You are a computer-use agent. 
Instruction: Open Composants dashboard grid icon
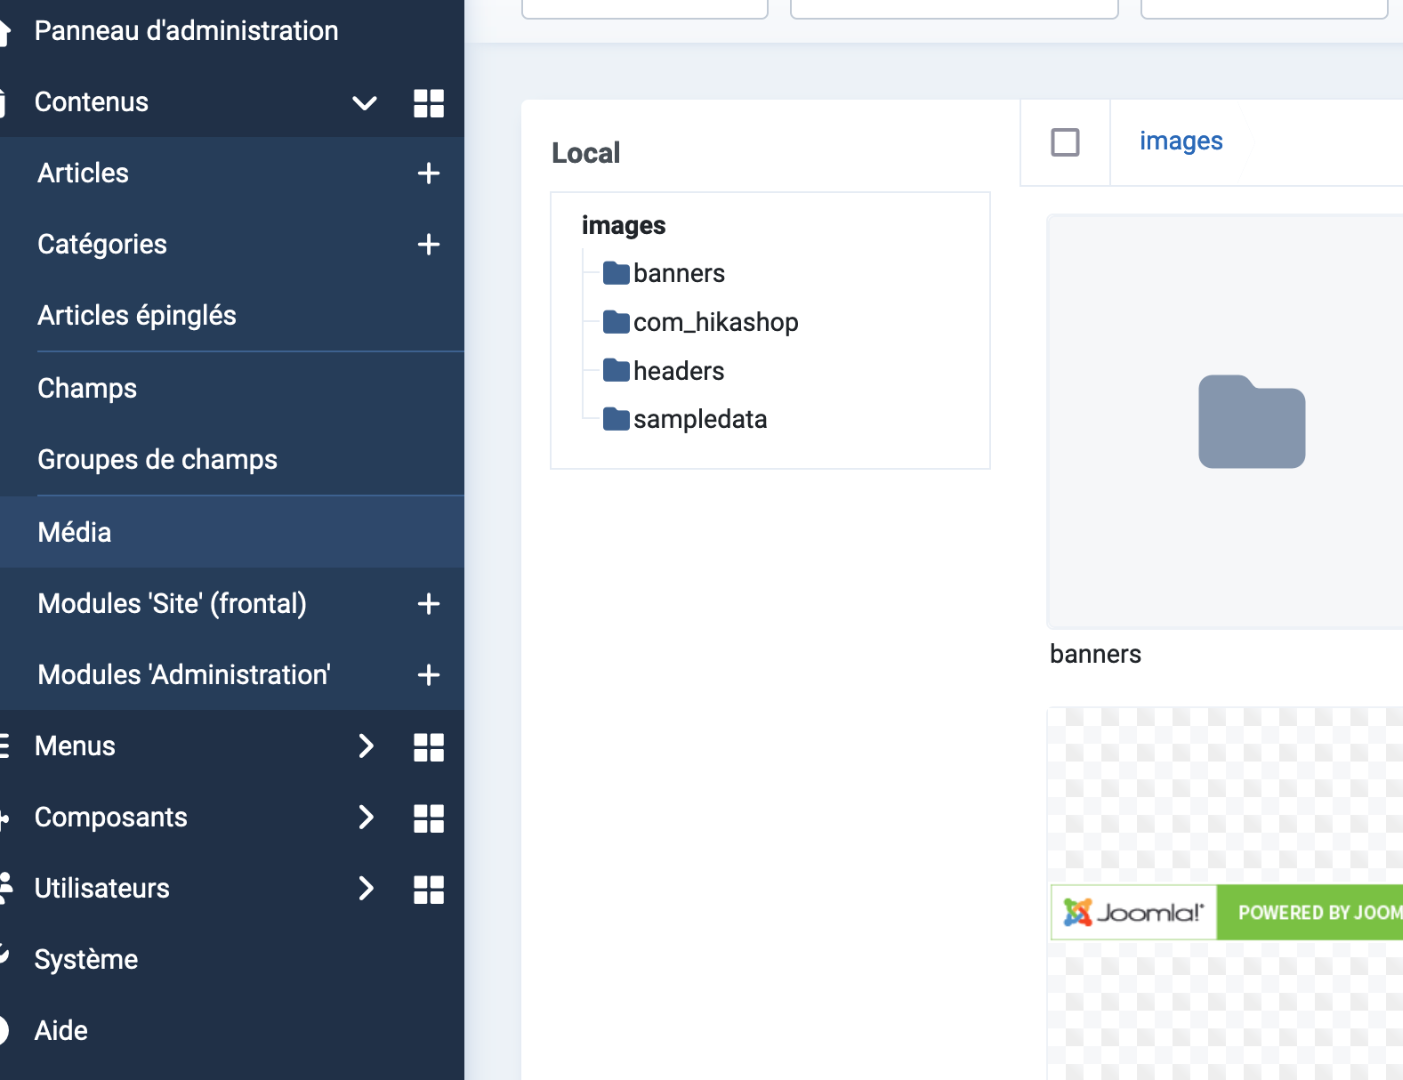coord(428,818)
